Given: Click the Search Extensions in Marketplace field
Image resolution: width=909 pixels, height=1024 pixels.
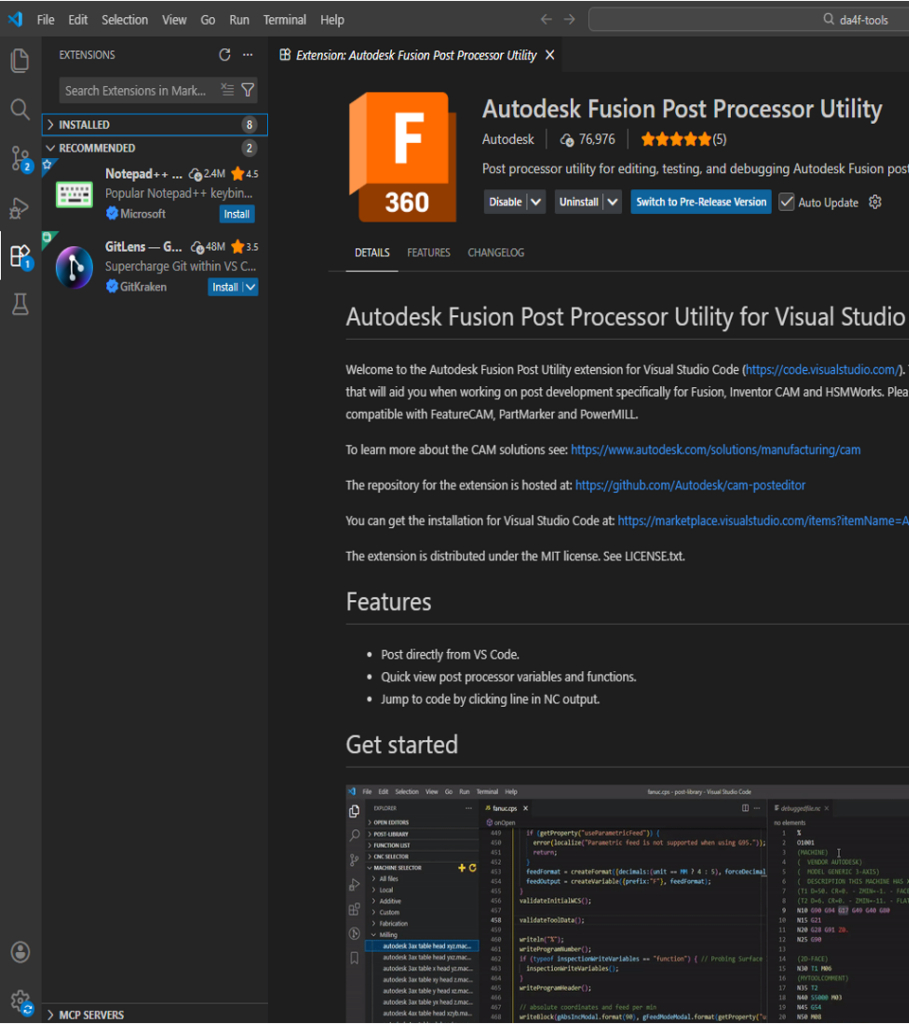Looking at the screenshot, I should pos(136,90).
